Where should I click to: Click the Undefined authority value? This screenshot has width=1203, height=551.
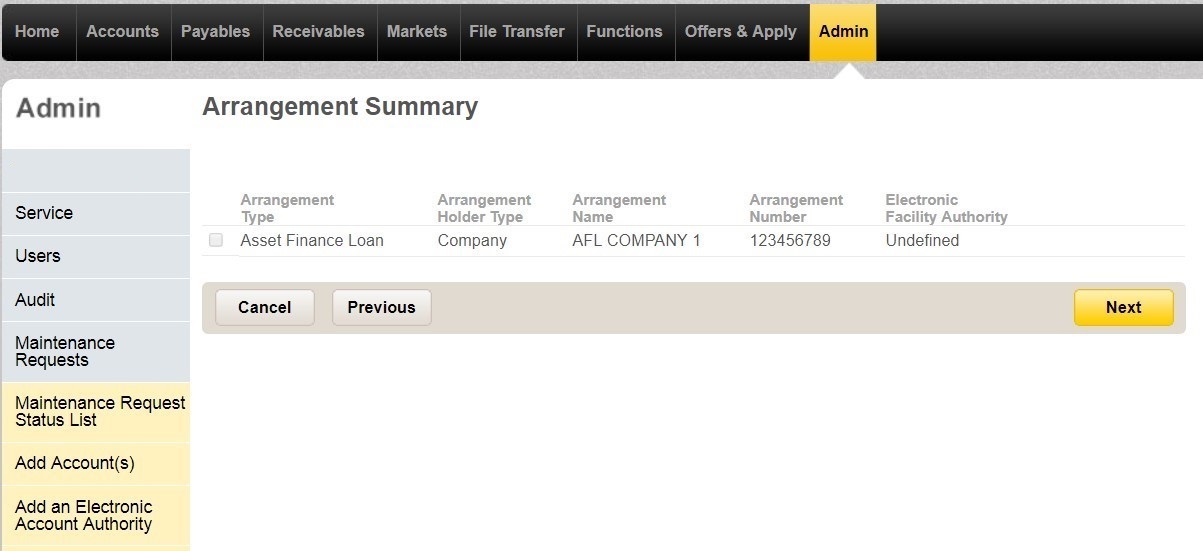(x=922, y=241)
